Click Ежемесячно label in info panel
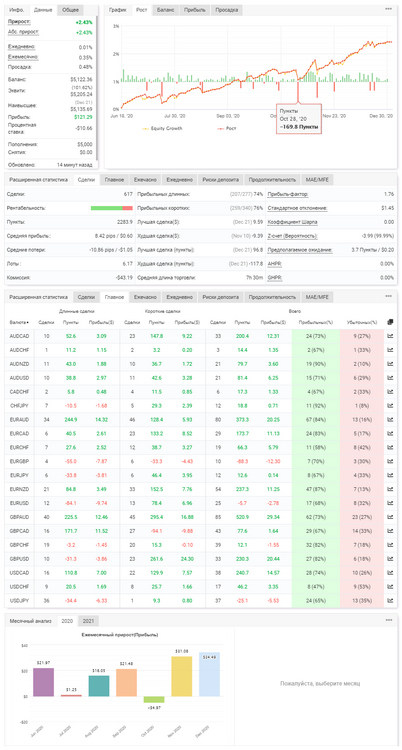This screenshot has height=750, width=402. (x=22, y=57)
